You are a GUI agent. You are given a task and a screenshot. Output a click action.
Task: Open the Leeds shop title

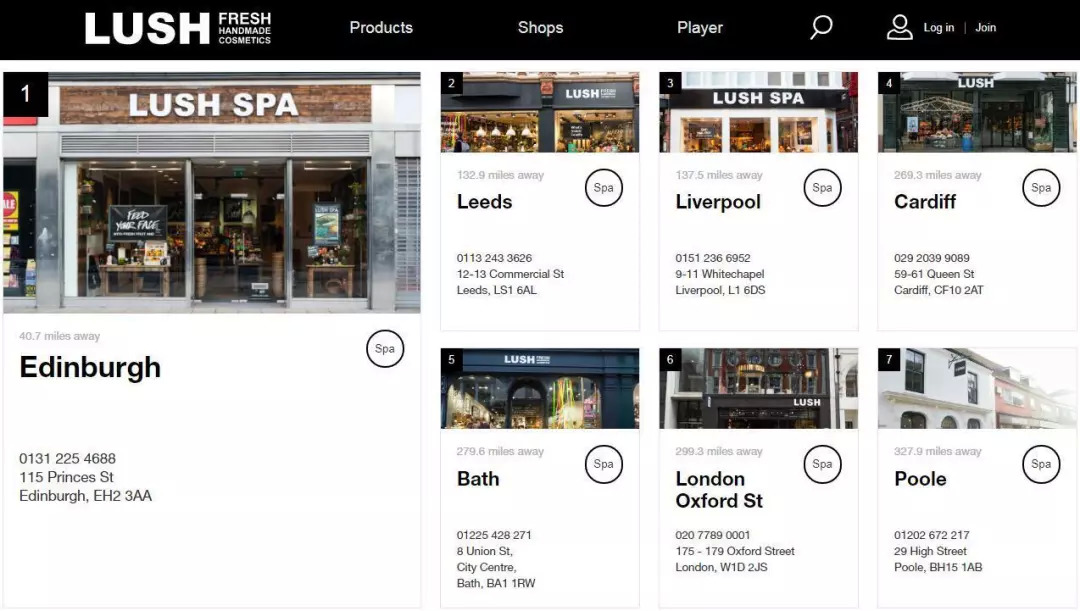(484, 202)
